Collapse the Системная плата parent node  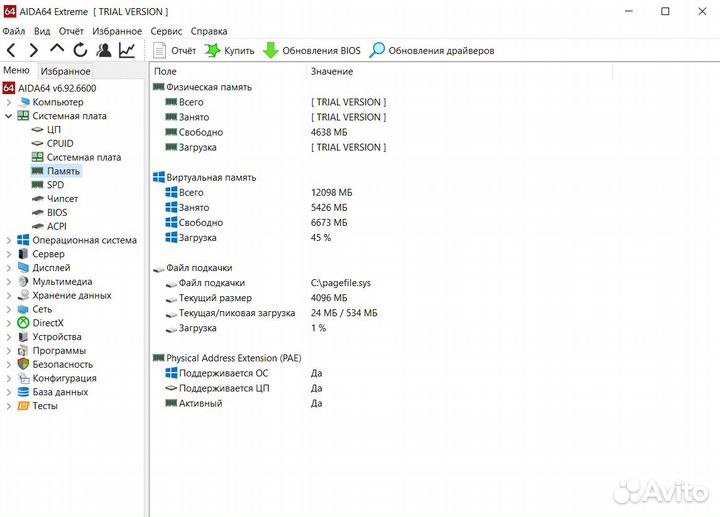9,116
